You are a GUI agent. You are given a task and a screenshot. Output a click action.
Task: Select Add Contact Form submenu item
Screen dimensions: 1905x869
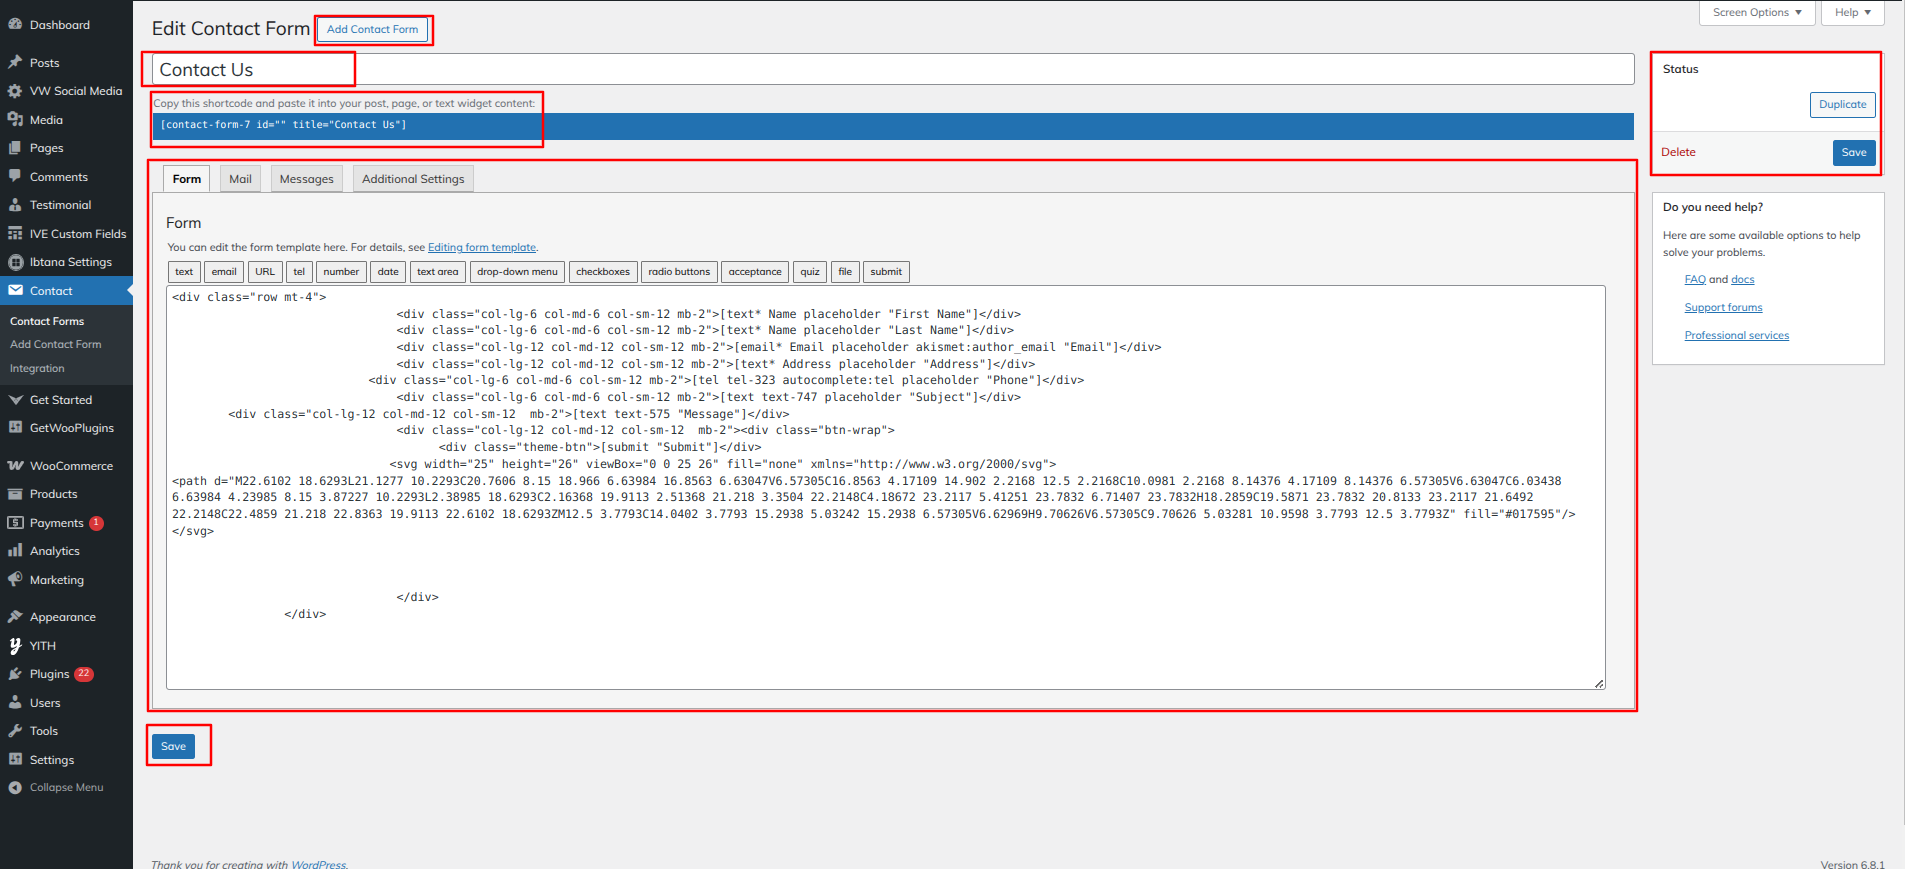click(56, 345)
